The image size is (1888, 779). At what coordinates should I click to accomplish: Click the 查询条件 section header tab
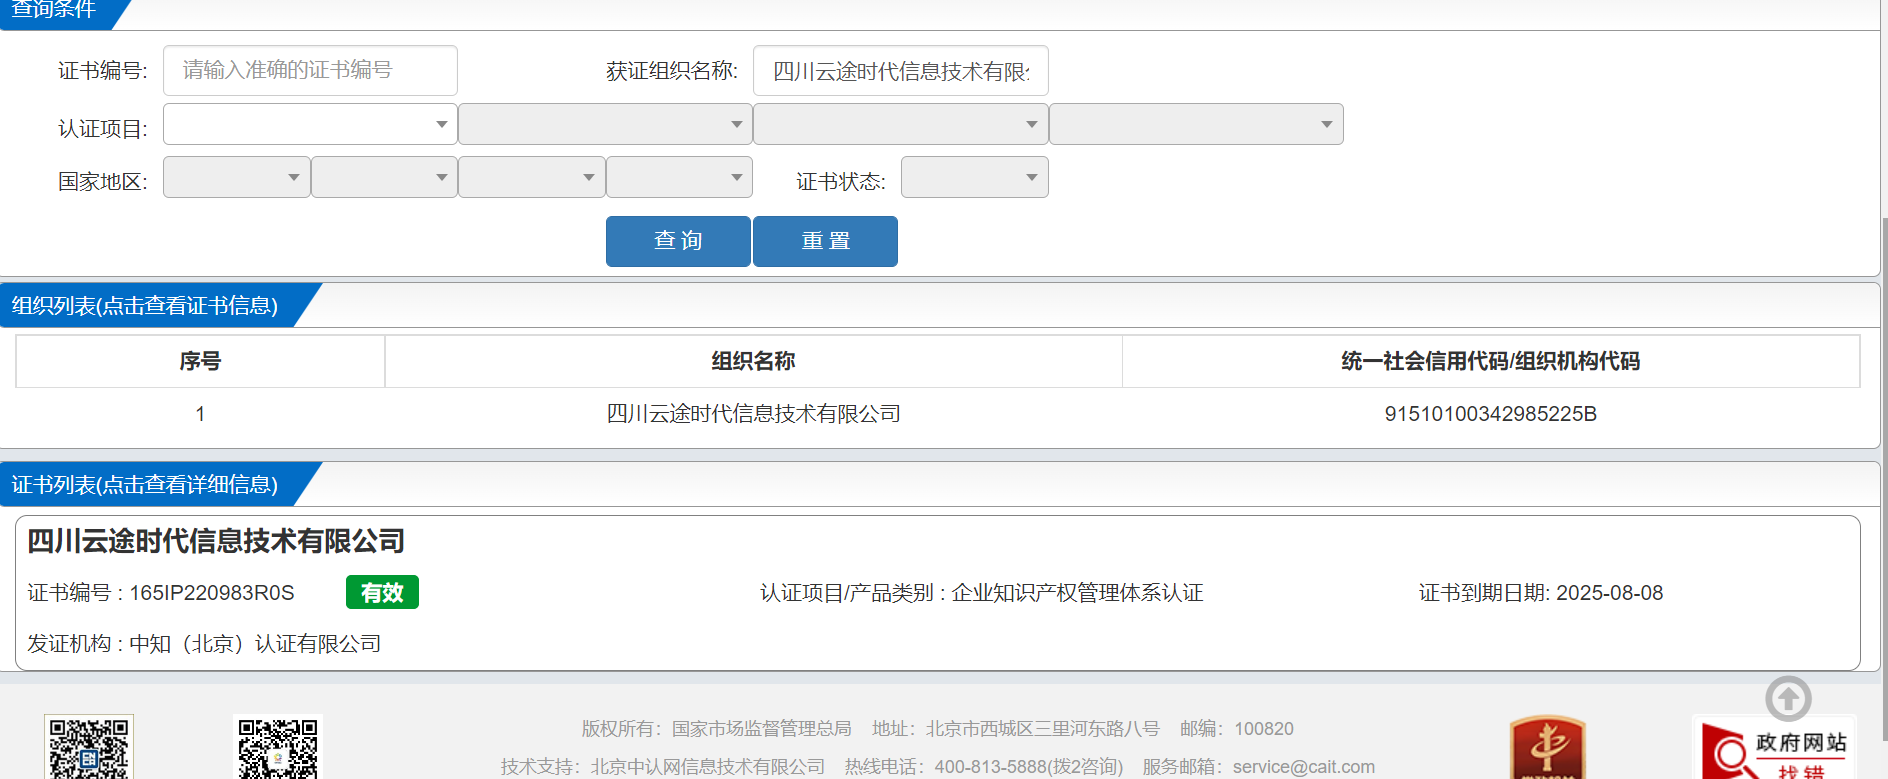tap(55, 12)
